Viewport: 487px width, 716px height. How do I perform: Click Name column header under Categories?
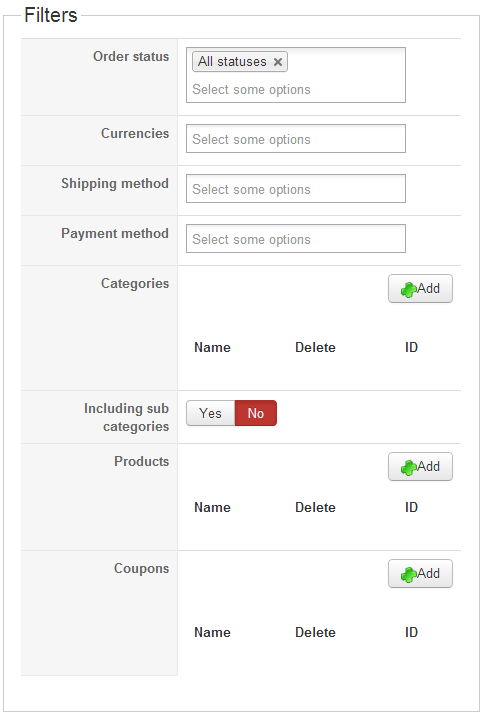click(212, 347)
